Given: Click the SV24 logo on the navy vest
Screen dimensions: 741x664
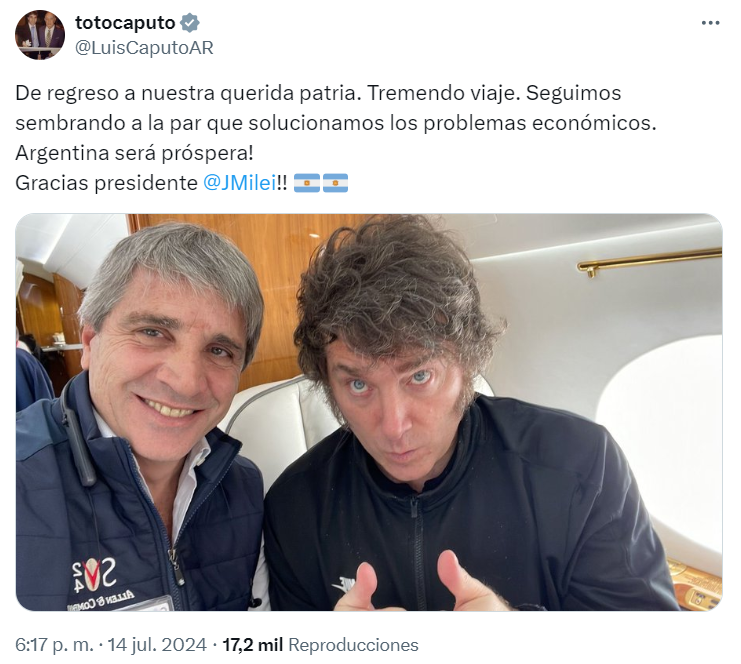Looking at the screenshot, I should pyautogui.click(x=95, y=573).
